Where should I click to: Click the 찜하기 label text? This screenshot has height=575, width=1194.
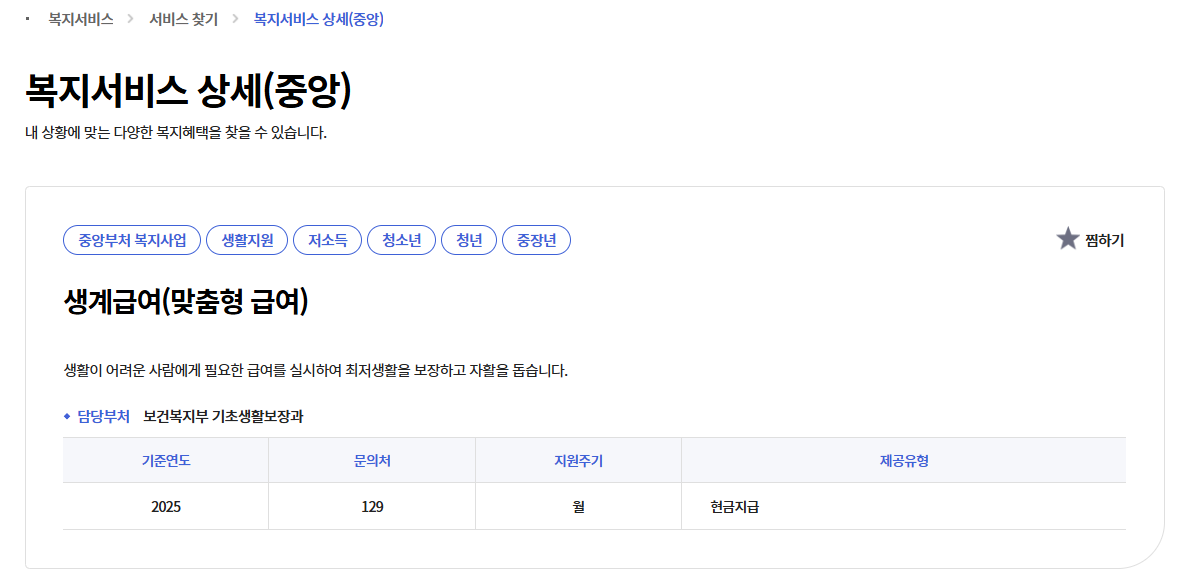tap(1104, 241)
